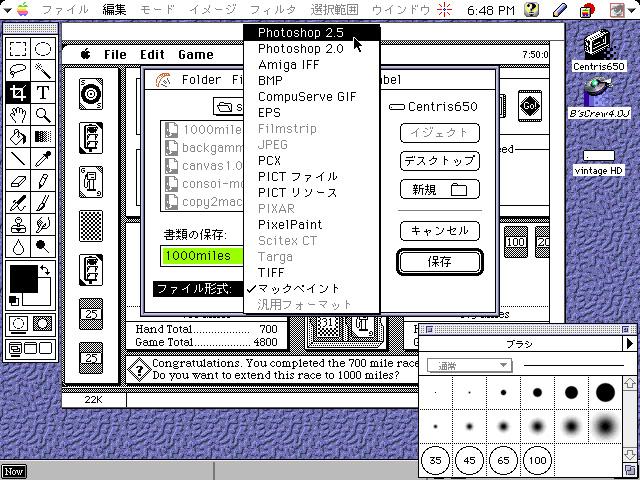The width and height of the screenshot is (640, 480).
Task: Click the pencil input-method icon in menu bar
Action: pyautogui.click(x=562, y=9)
